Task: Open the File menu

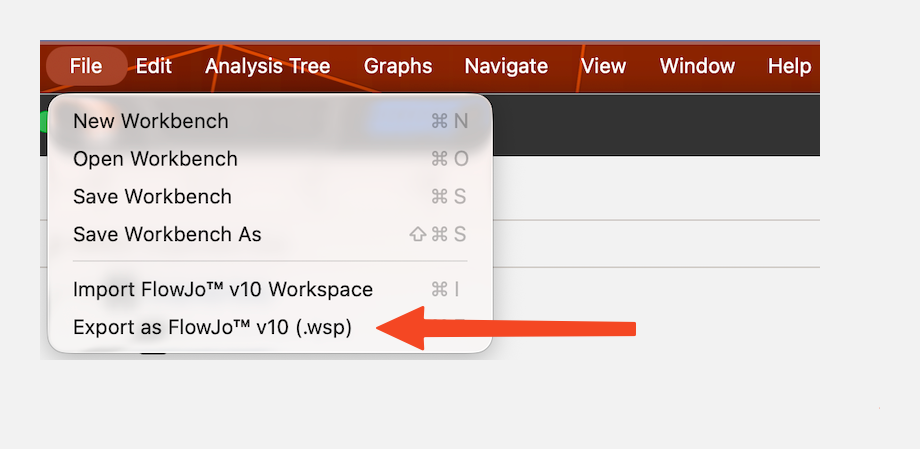Action: pos(86,66)
